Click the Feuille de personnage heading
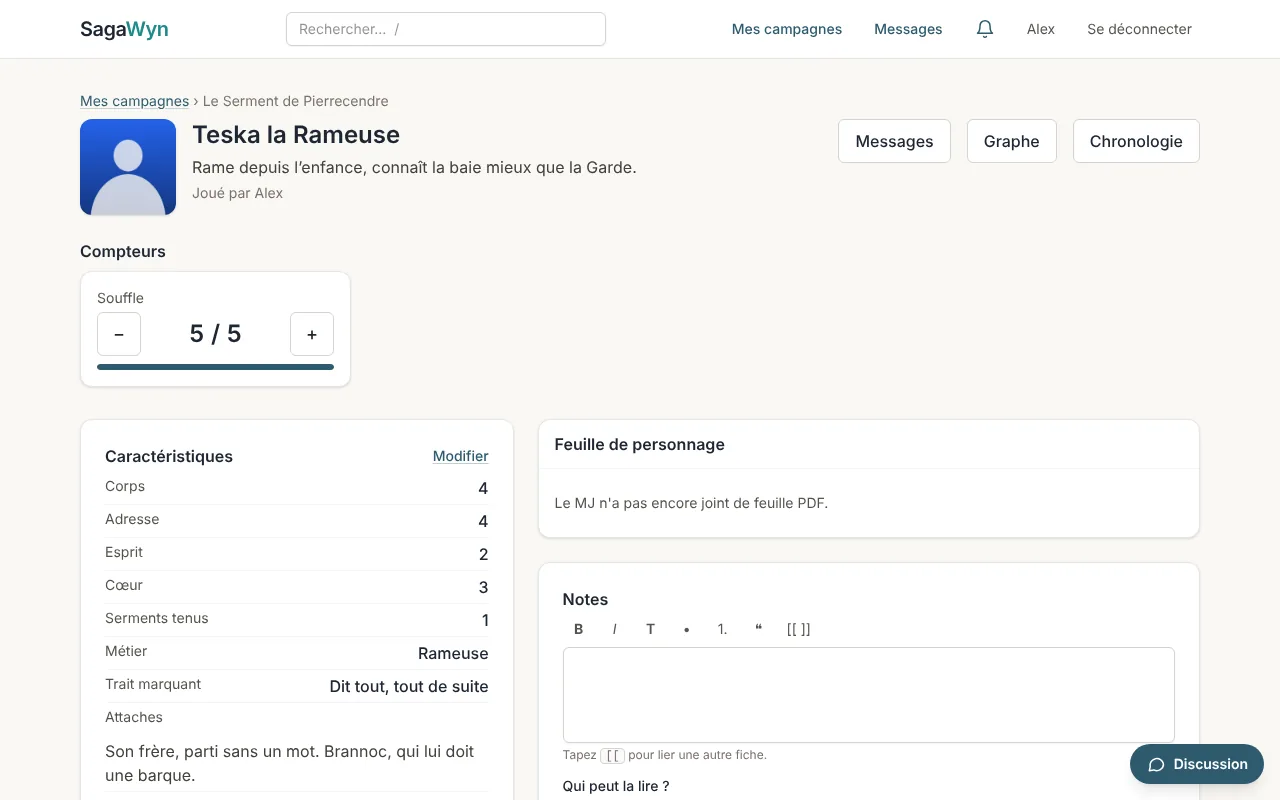This screenshot has width=1280, height=800. click(640, 444)
